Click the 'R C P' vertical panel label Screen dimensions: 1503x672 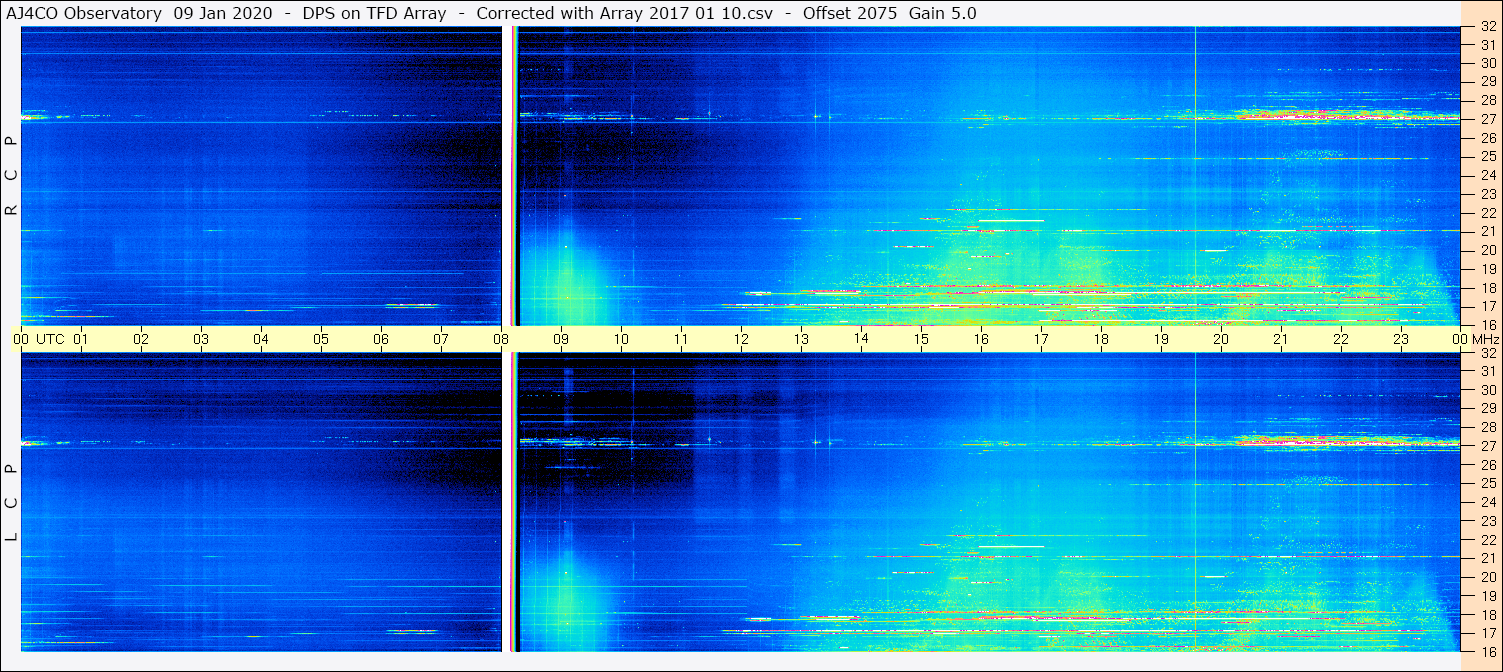12,176
